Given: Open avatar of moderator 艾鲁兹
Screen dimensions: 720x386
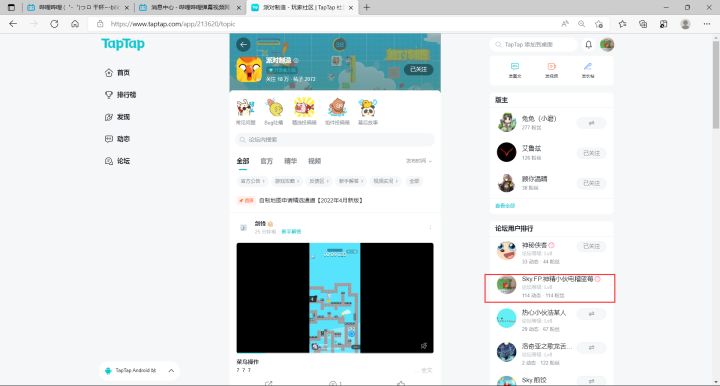Looking at the screenshot, I should point(506,152).
